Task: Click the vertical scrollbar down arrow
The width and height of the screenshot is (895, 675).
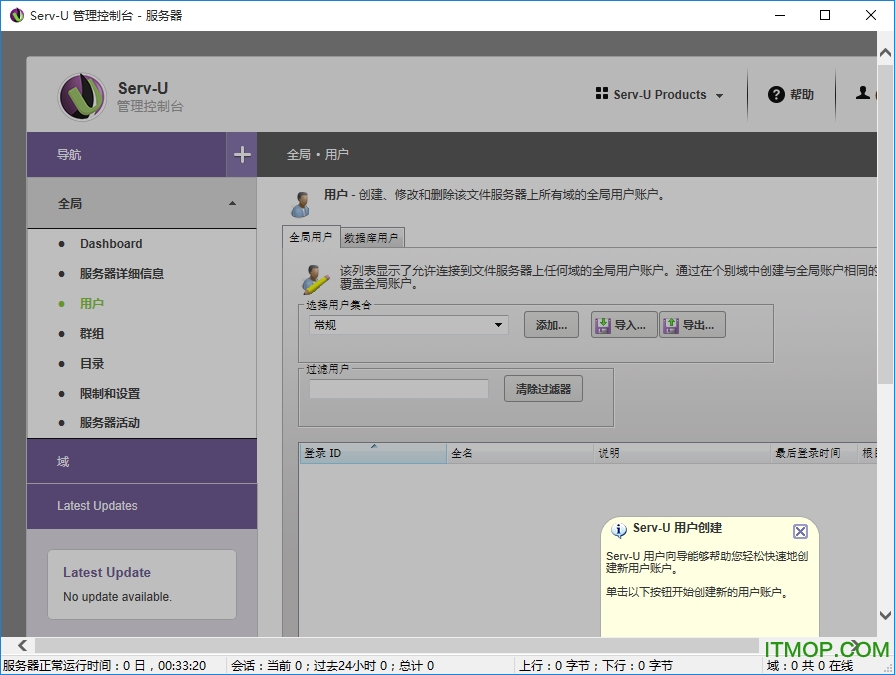Action: pos(885,615)
